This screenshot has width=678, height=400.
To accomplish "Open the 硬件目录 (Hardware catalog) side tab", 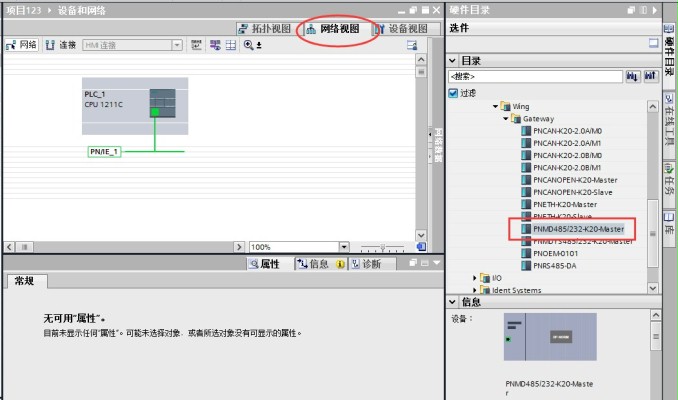I will point(669,55).
